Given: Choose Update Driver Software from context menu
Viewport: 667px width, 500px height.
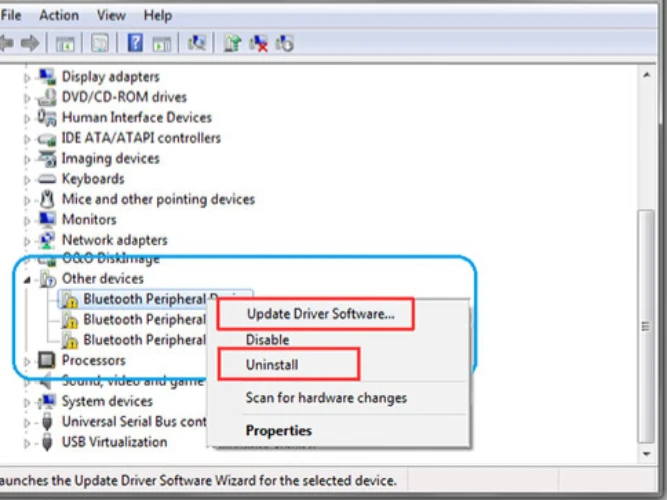Looking at the screenshot, I should pos(320,314).
